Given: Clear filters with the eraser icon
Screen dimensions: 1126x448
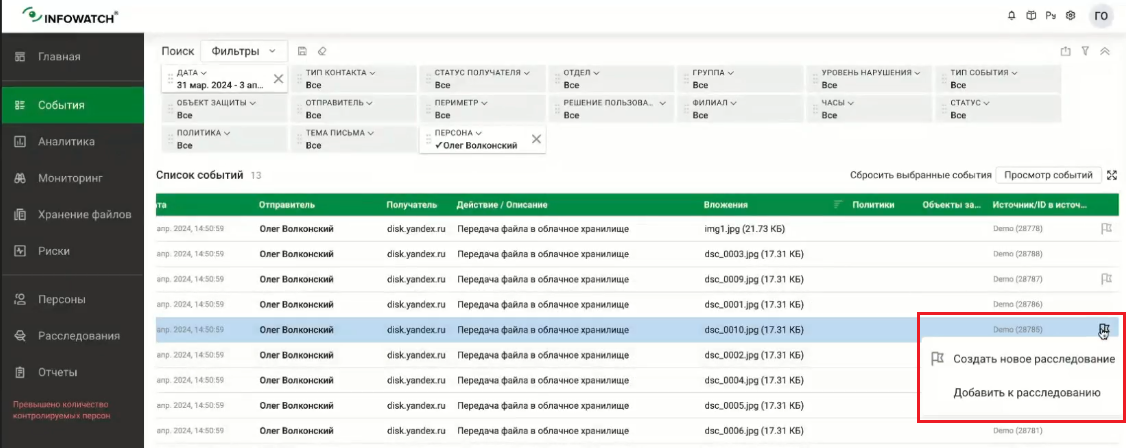Looking at the screenshot, I should click(x=321, y=51).
